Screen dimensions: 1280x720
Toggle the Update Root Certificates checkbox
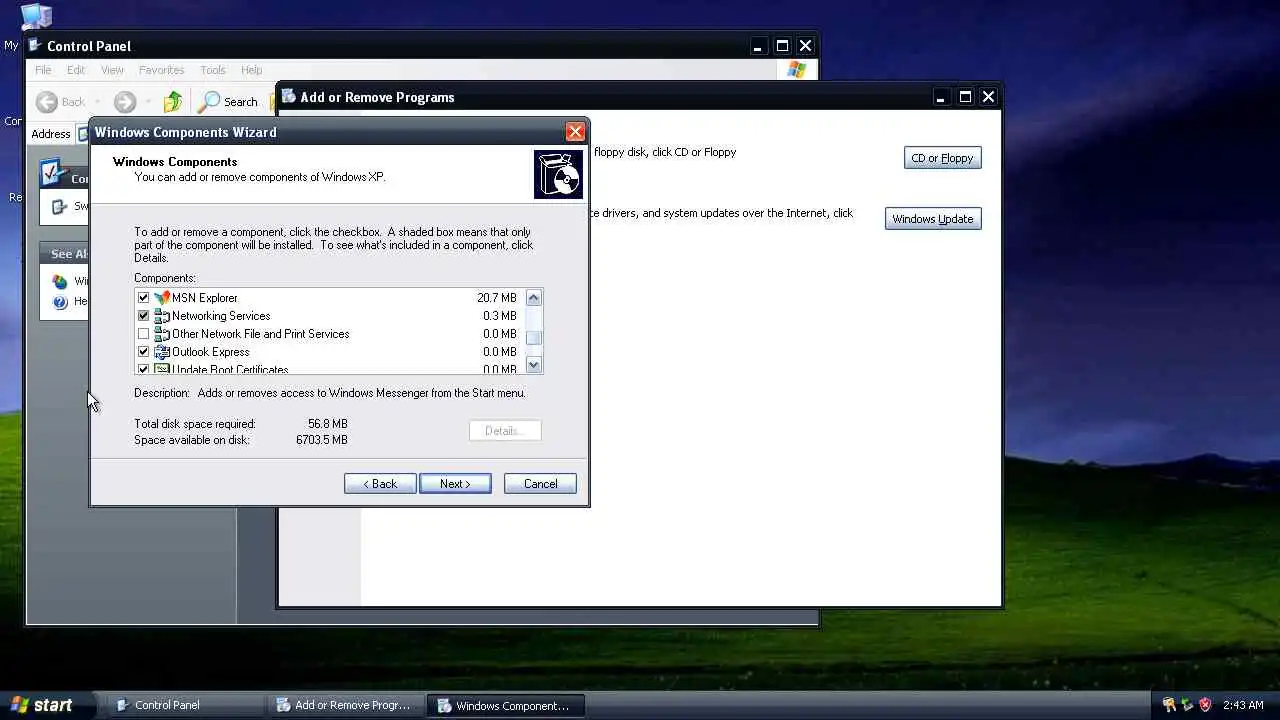tap(143, 369)
